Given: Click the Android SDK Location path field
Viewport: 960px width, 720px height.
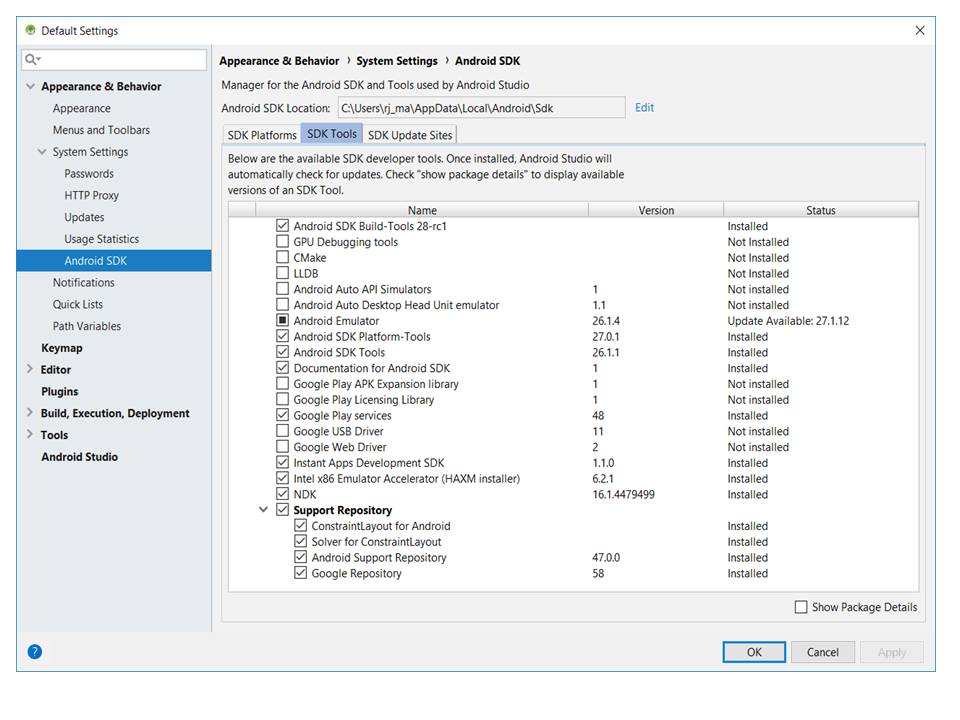Looking at the screenshot, I should 481,108.
